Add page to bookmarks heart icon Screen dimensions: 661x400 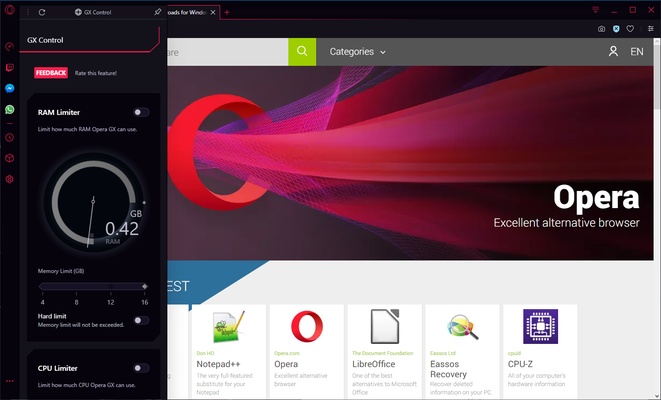(630, 29)
